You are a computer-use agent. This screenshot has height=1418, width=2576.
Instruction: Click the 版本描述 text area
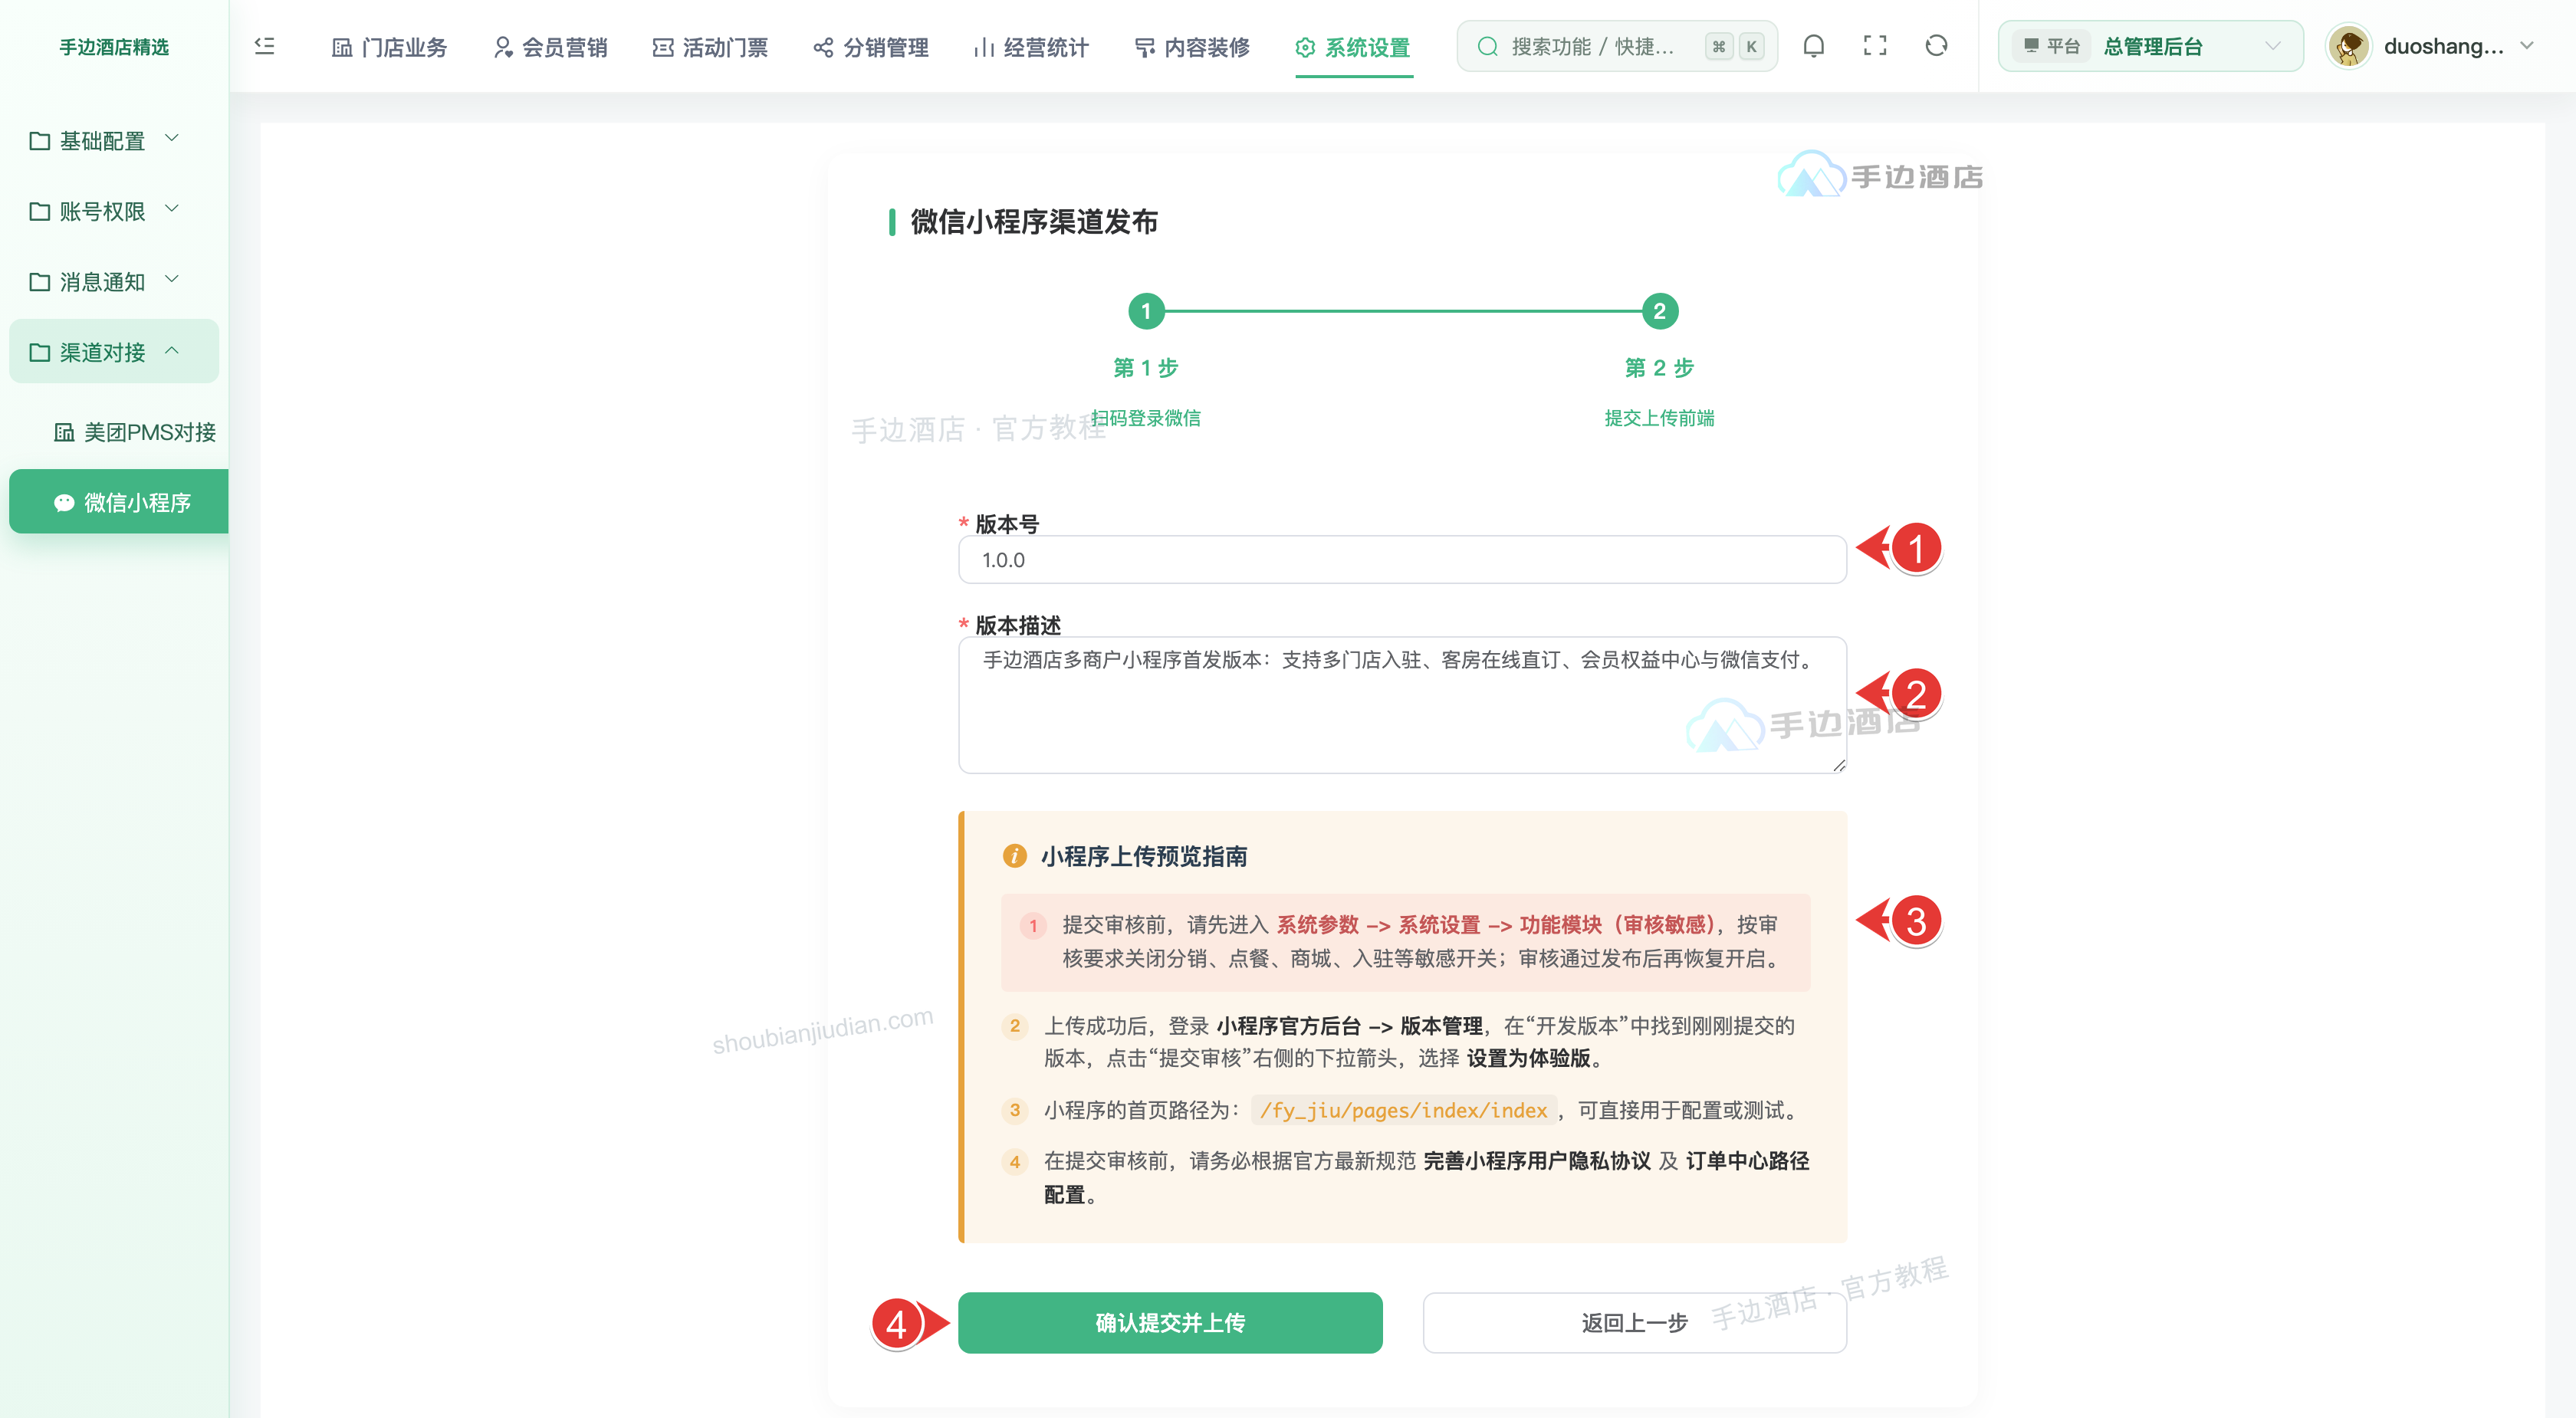pos(1402,705)
